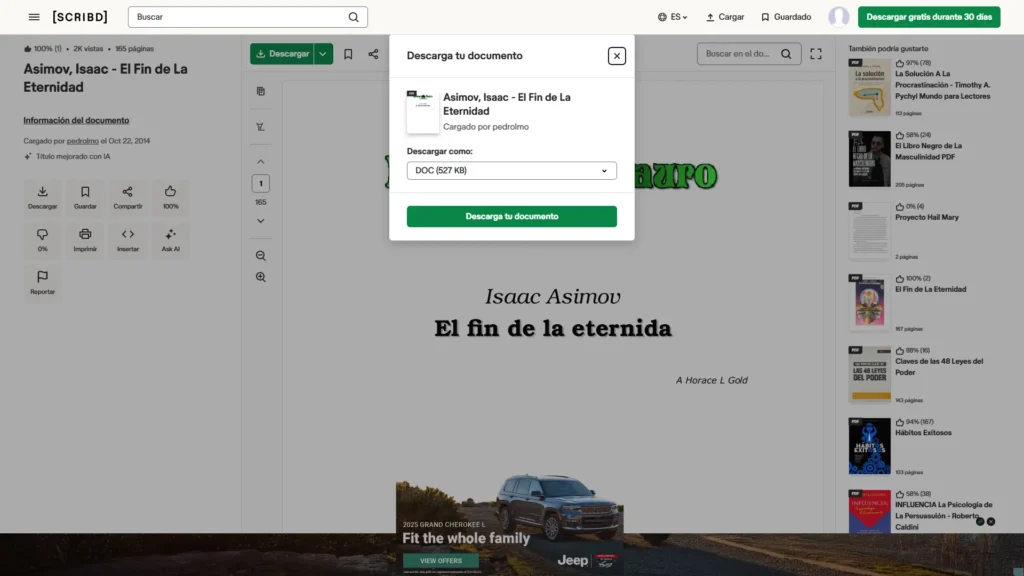Click the page number box showing 1
The image size is (1024, 576).
261,184
